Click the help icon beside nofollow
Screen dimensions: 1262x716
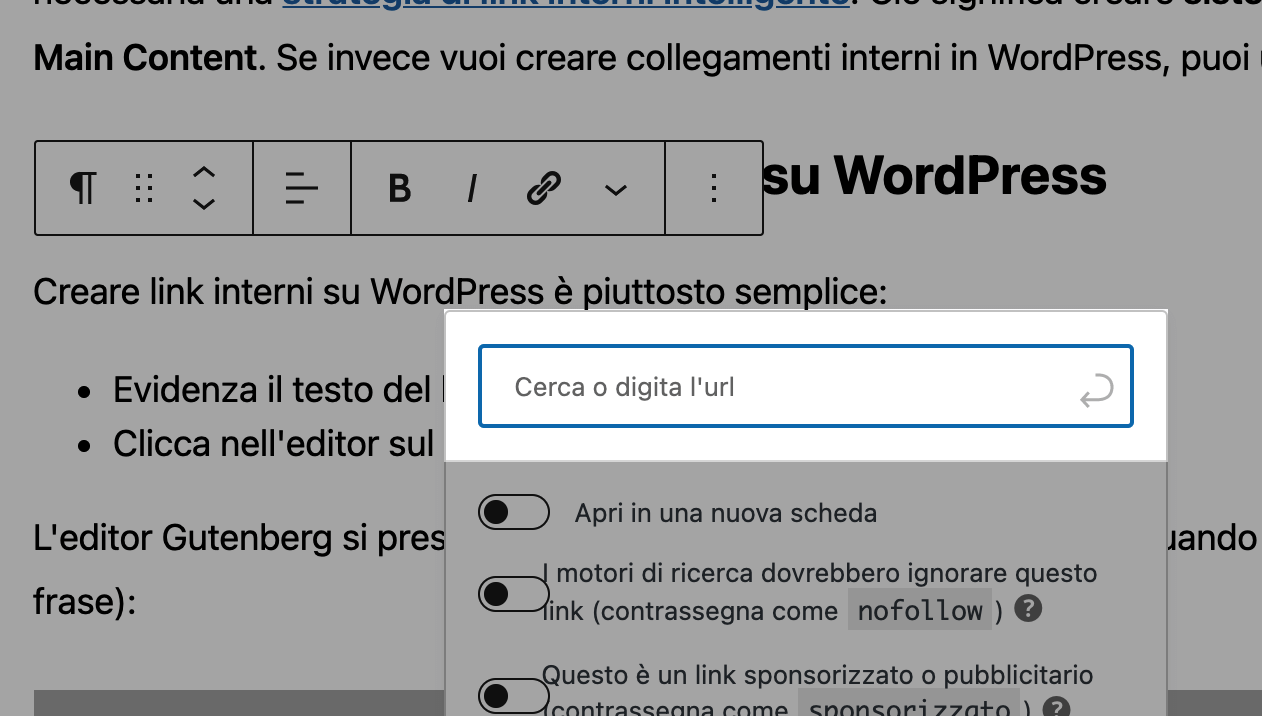point(1028,608)
